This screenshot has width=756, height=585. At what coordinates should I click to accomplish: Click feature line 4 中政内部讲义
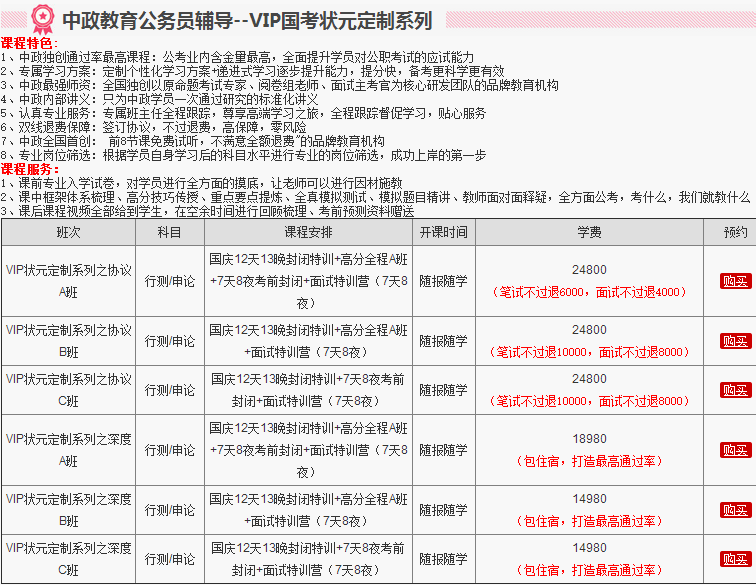[x=160, y=100]
